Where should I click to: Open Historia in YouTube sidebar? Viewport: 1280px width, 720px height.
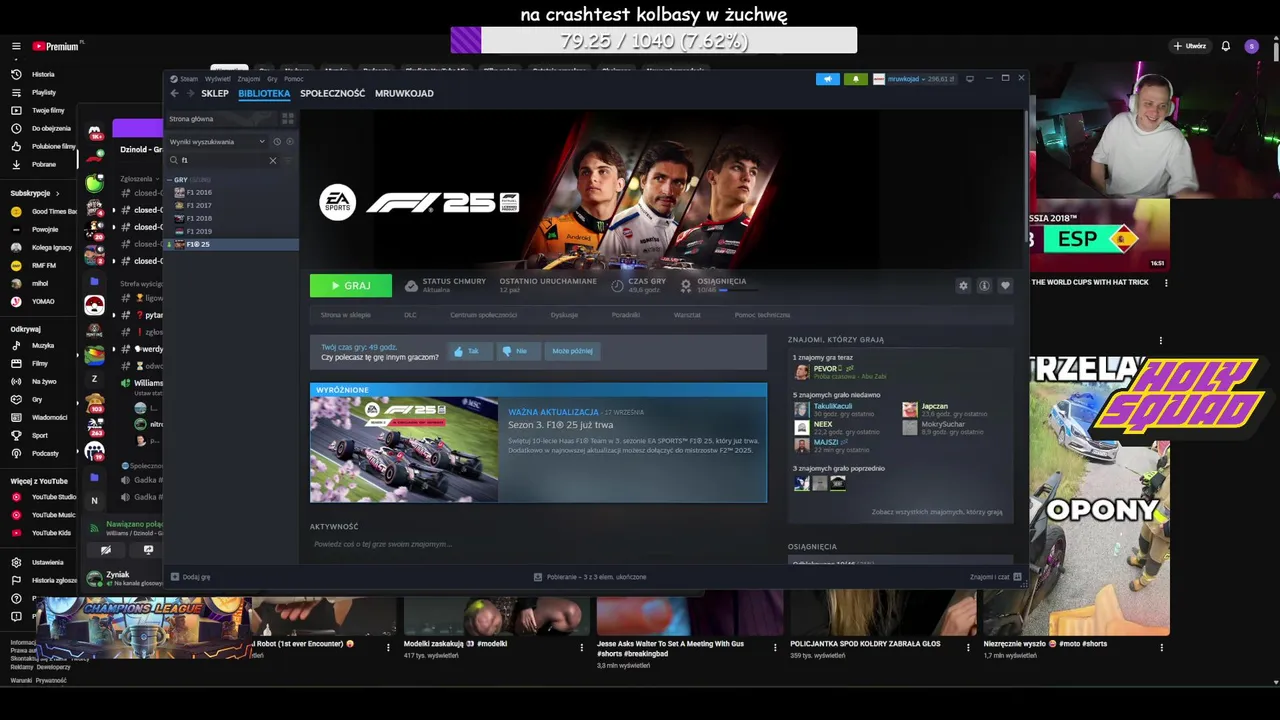tap(38, 74)
